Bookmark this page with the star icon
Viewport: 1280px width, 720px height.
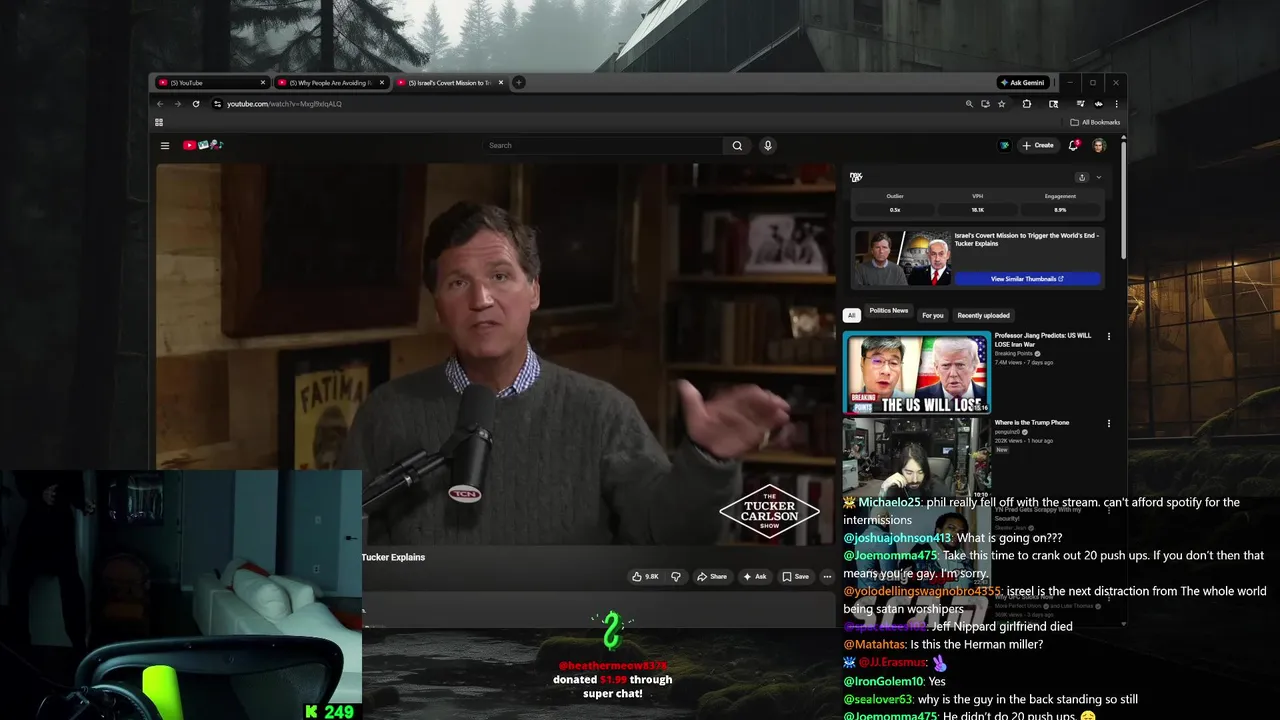(1001, 104)
